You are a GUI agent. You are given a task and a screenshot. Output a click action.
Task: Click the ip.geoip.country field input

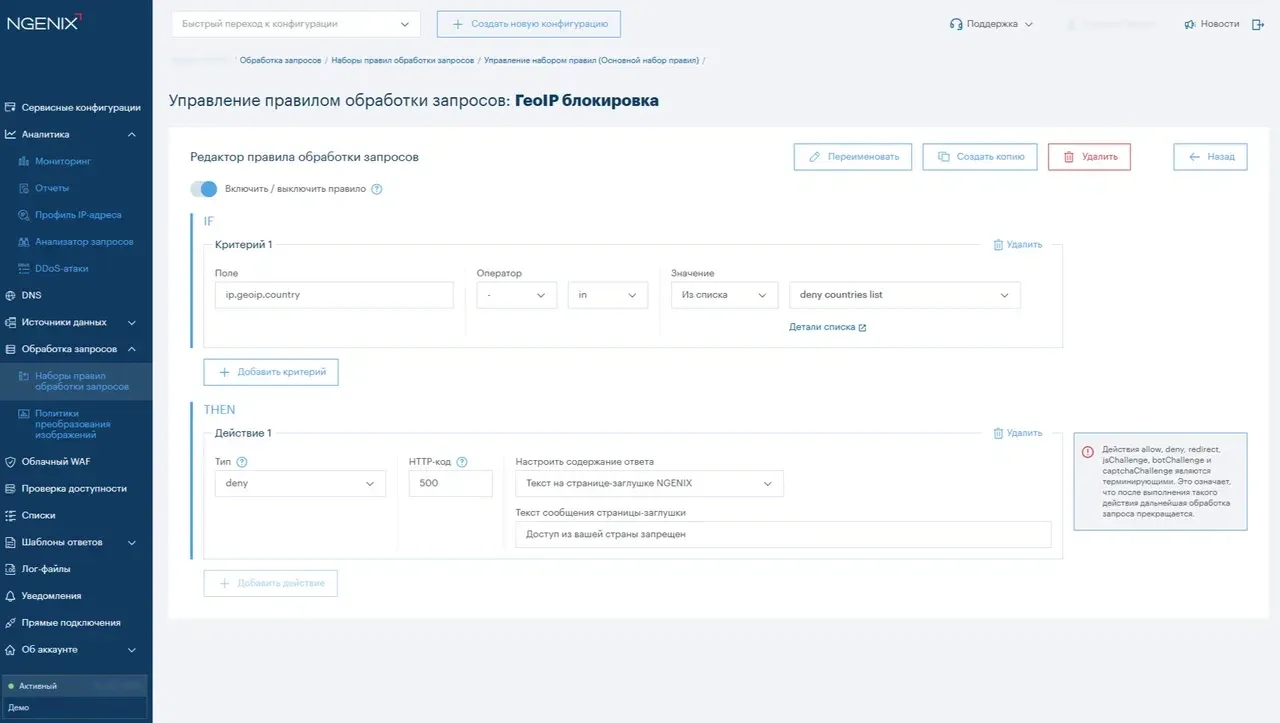pos(334,295)
